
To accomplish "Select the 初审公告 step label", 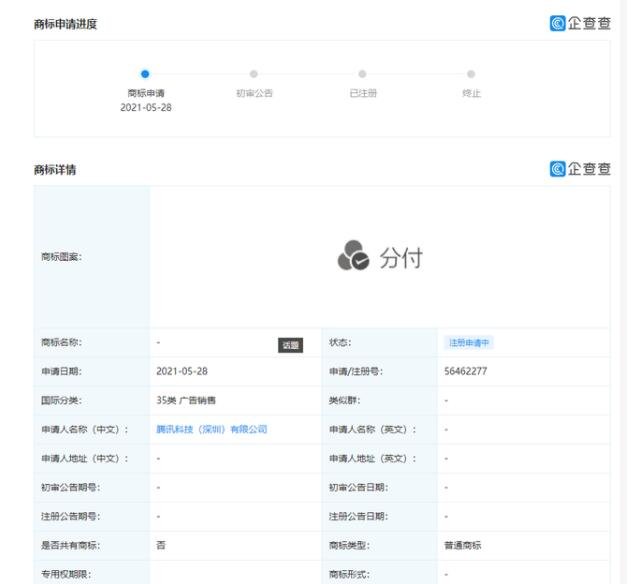I will coord(254,93).
